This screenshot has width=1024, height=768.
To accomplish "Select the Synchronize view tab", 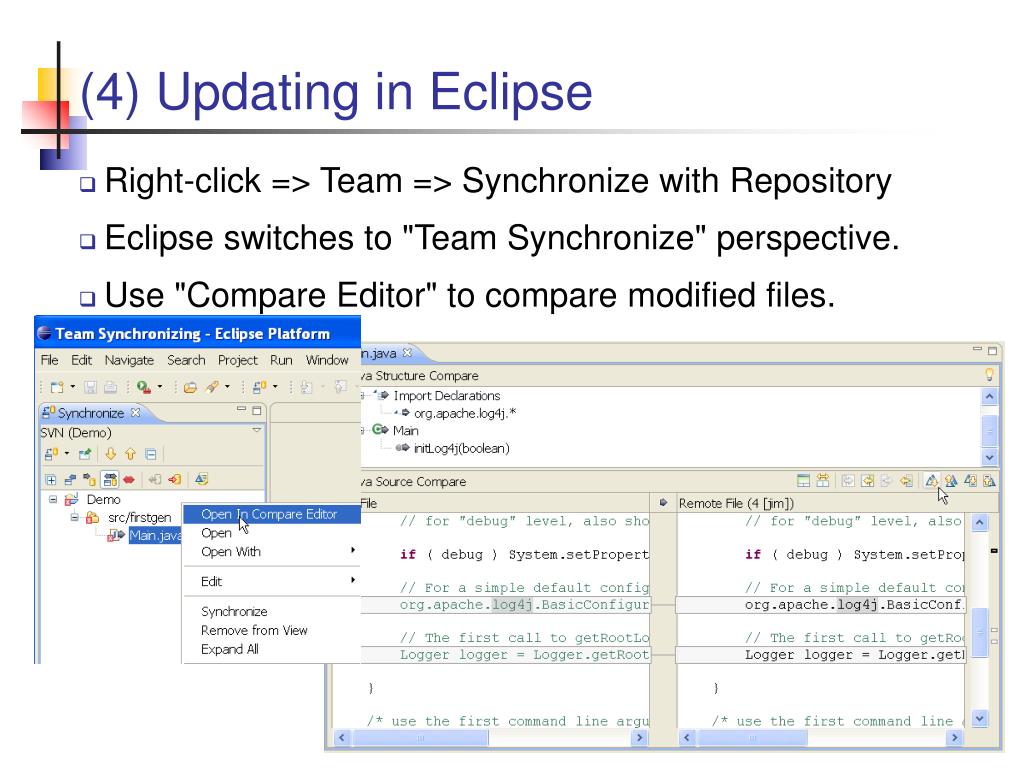I will point(91,413).
